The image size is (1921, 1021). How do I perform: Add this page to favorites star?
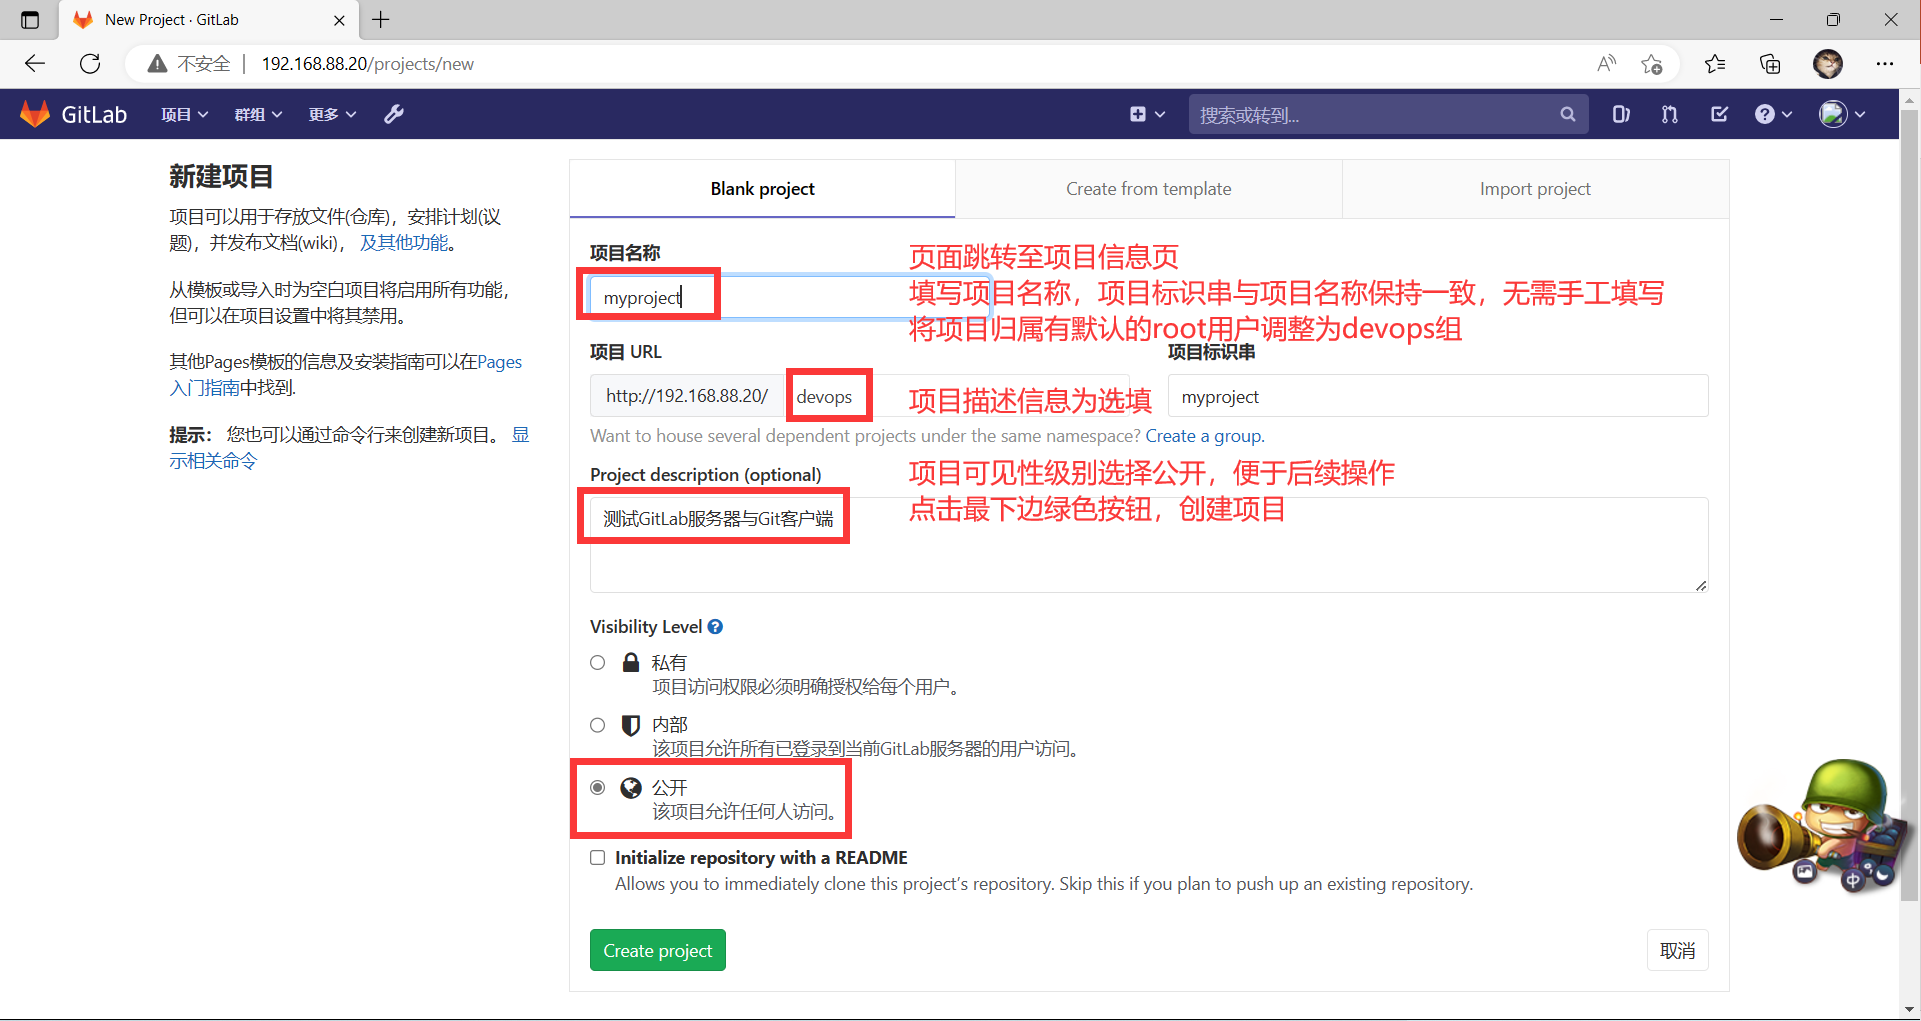point(1652,64)
